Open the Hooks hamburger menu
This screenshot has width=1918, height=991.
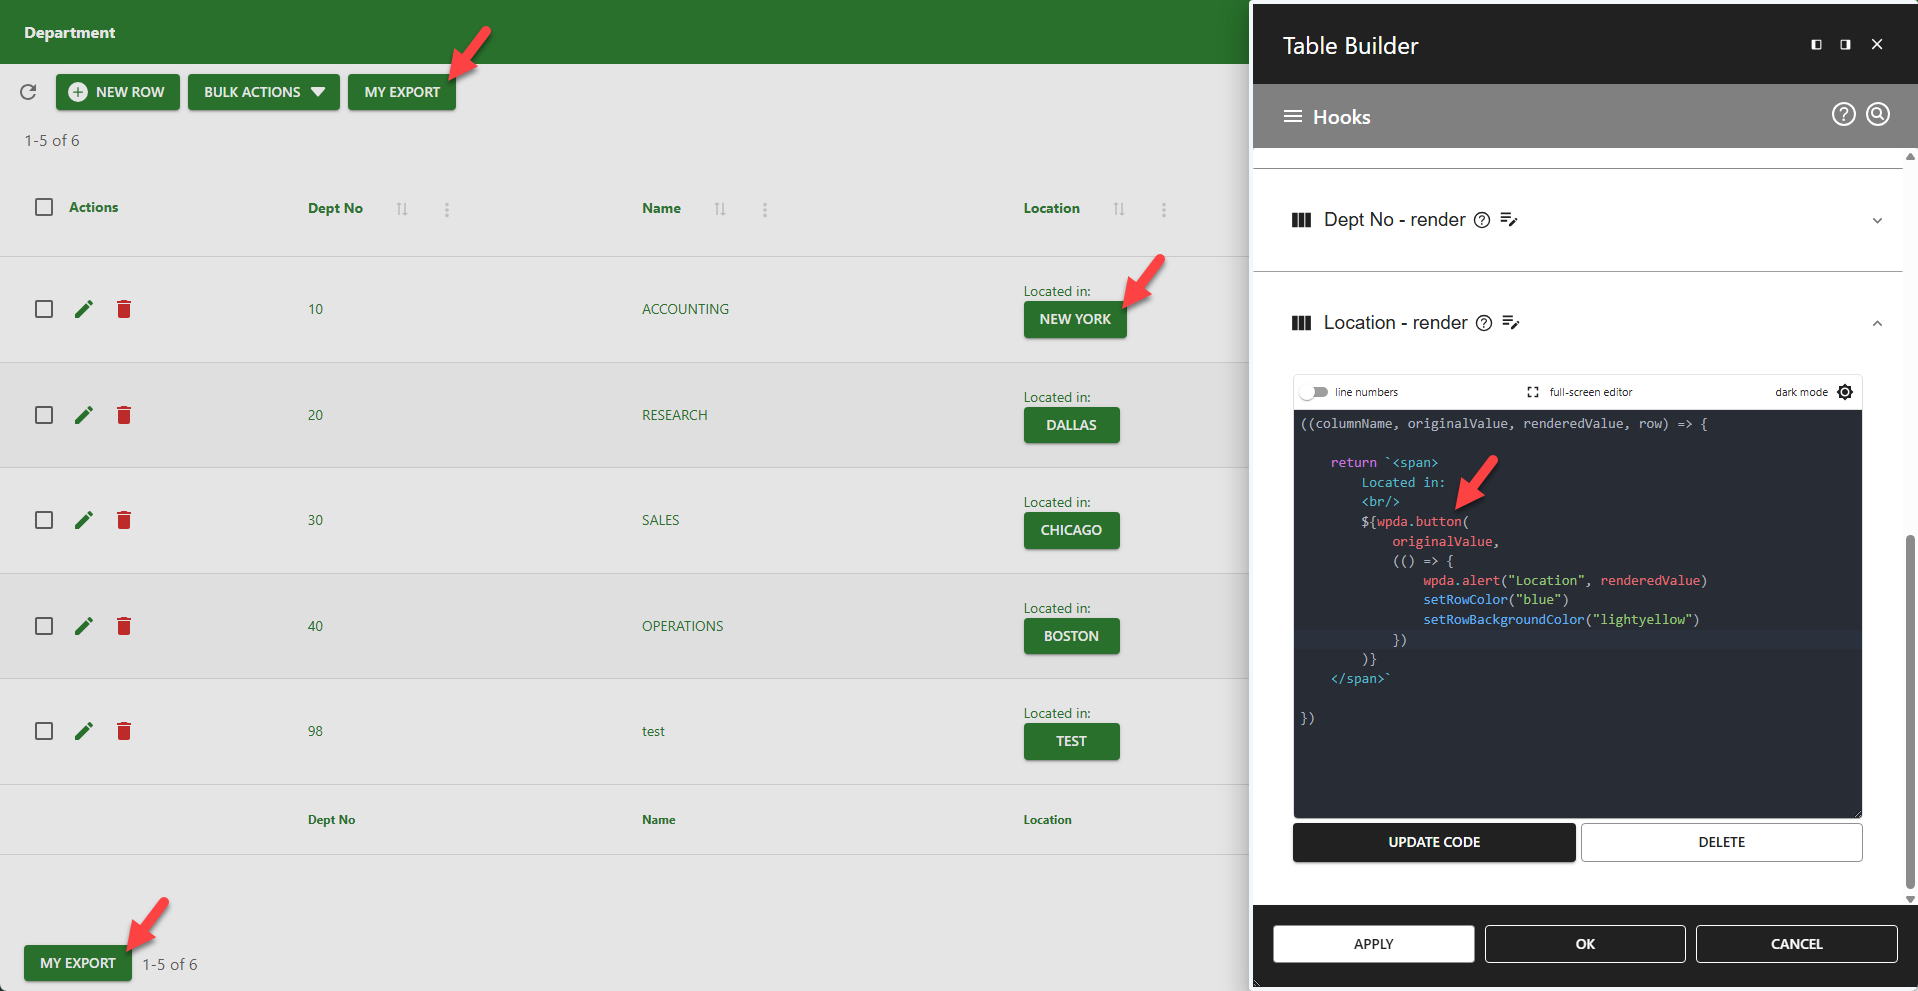[1292, 116]
